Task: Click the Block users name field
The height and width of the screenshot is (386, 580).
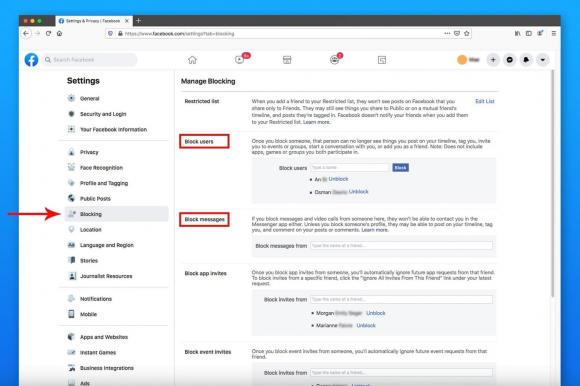Action: [350, 168]
